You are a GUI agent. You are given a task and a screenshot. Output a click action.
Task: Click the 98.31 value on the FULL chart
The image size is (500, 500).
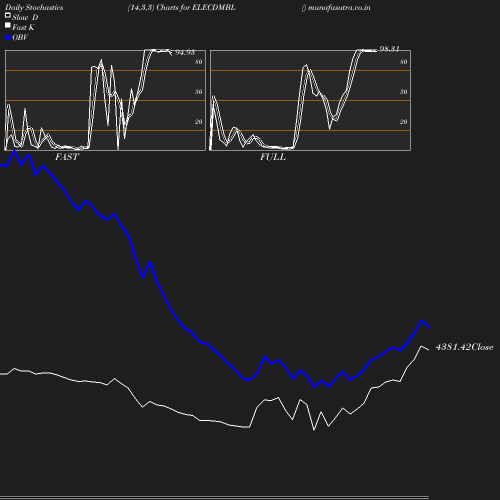(389, 49)
